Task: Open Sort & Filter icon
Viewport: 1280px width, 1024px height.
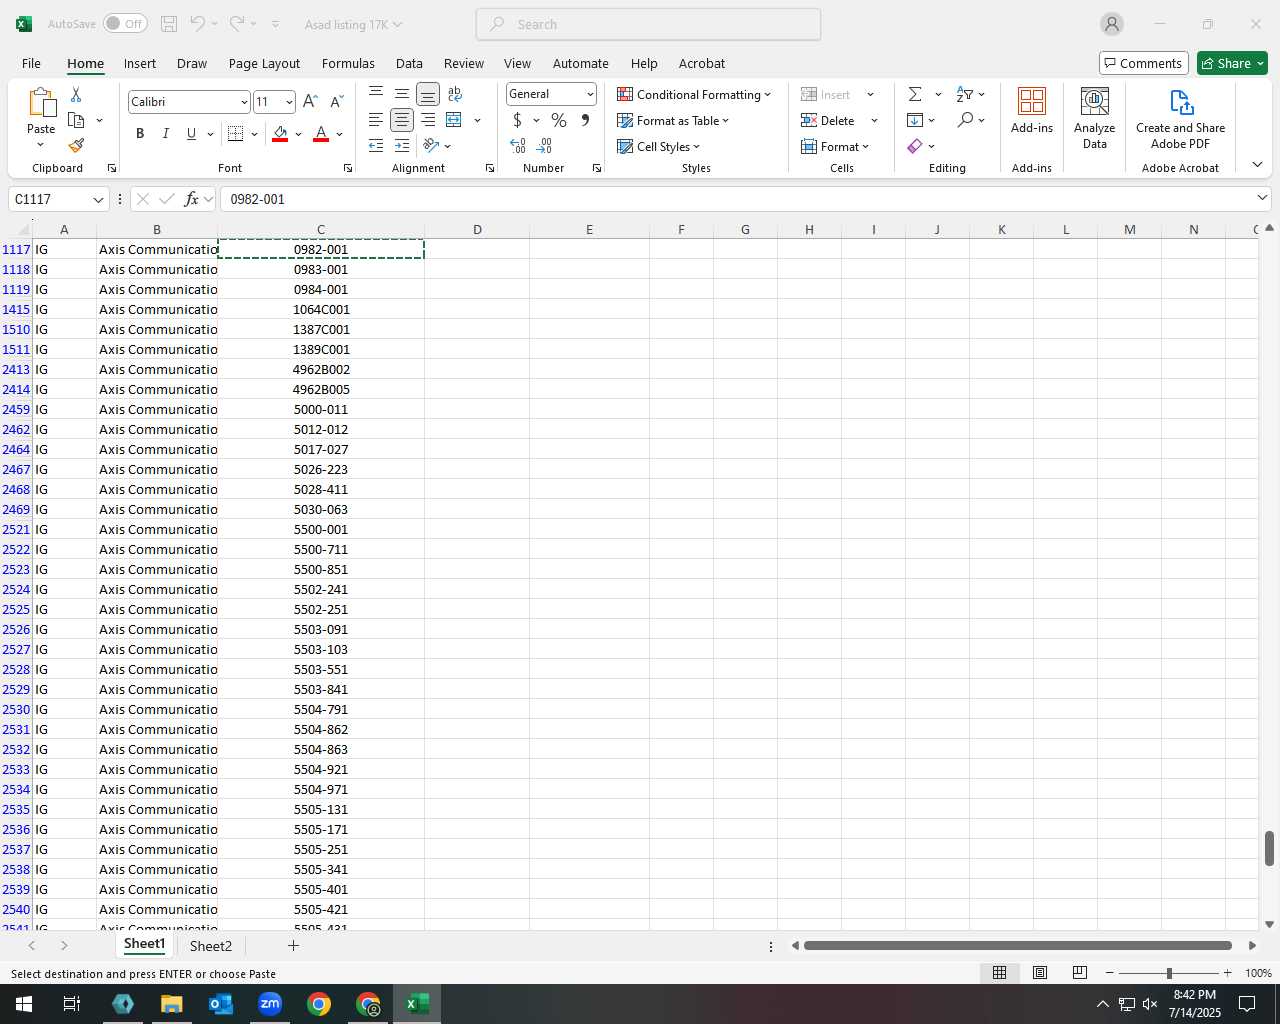Action: [x=965, y=94]
